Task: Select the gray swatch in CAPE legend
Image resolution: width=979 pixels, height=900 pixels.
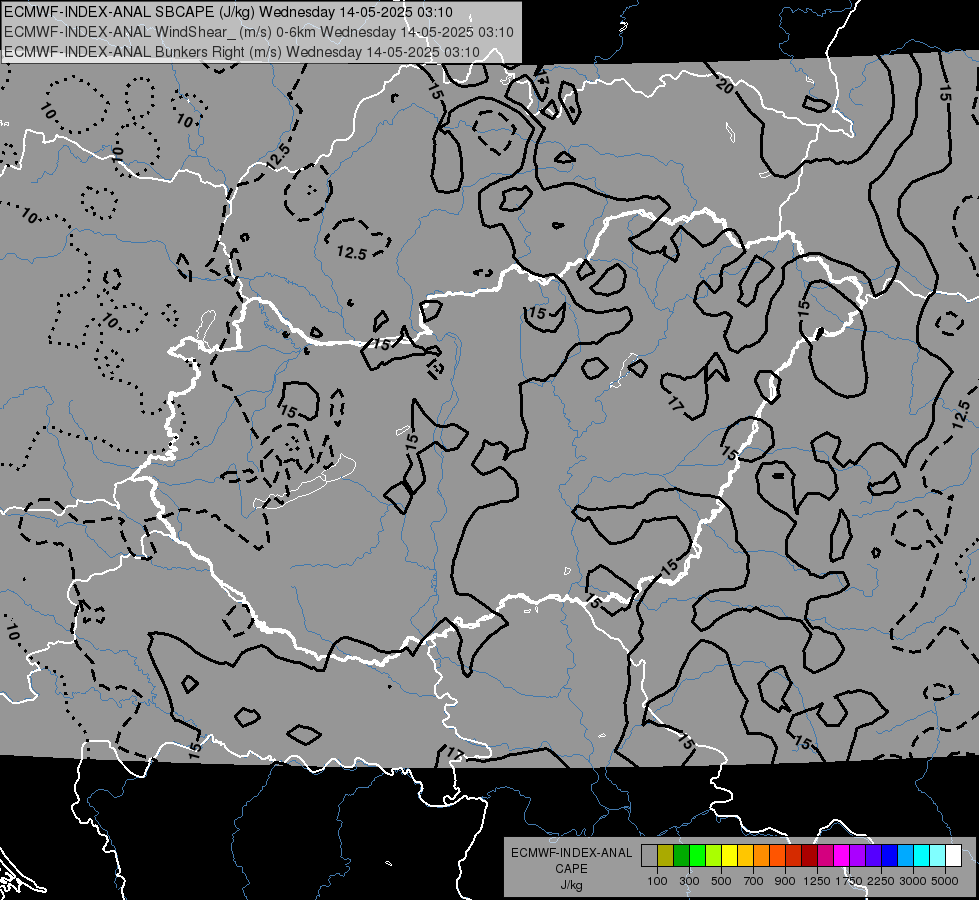Action: point(649,856)
